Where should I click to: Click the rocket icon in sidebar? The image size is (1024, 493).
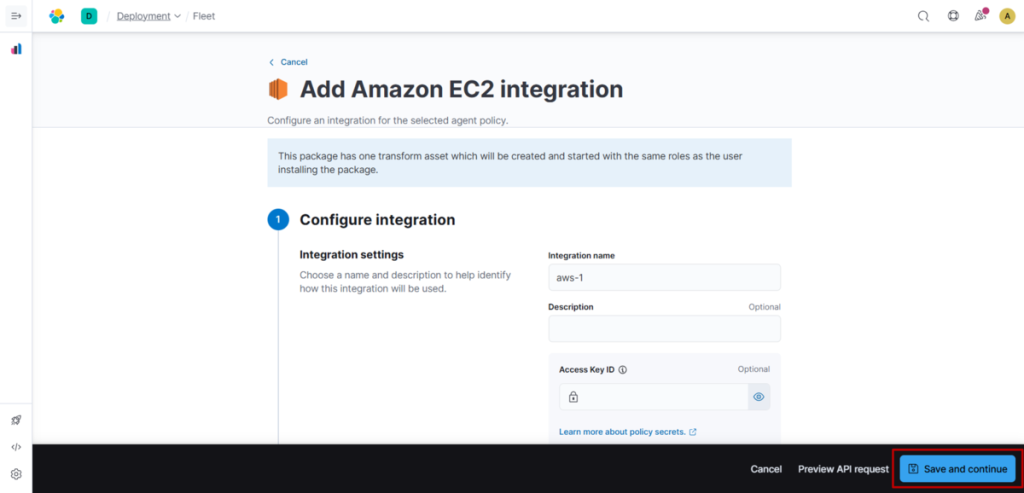click(16, 421)
